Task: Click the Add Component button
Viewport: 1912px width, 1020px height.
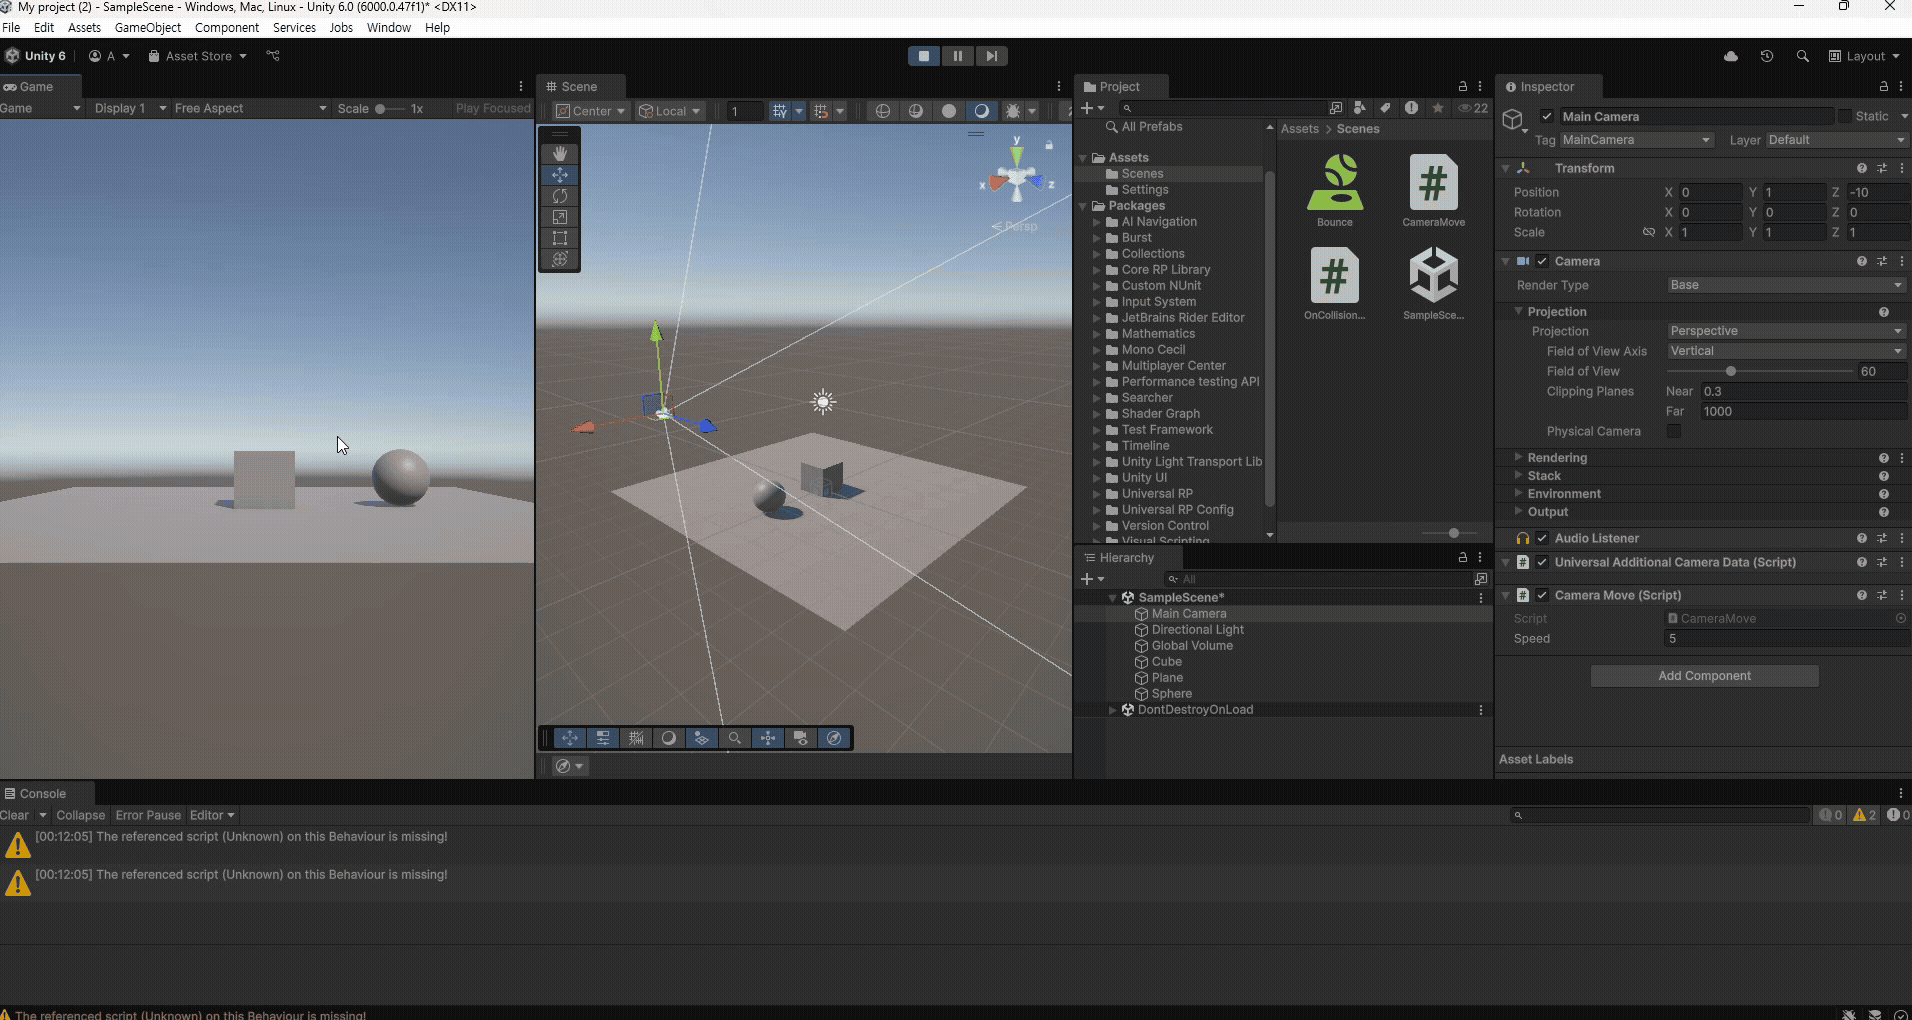Action: [1704, 676]
